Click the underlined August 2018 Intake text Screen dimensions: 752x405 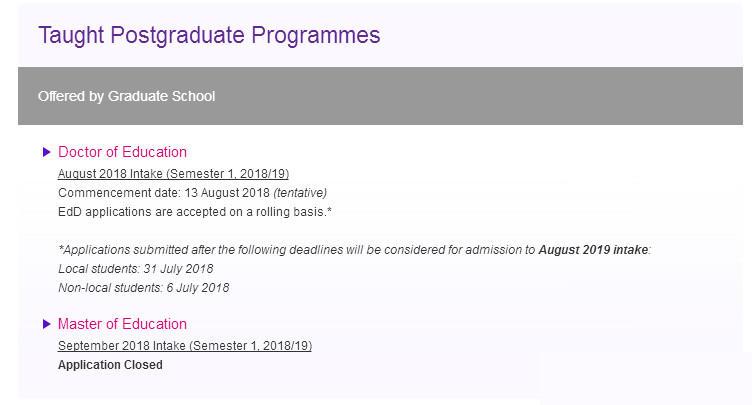click(173, 174)
